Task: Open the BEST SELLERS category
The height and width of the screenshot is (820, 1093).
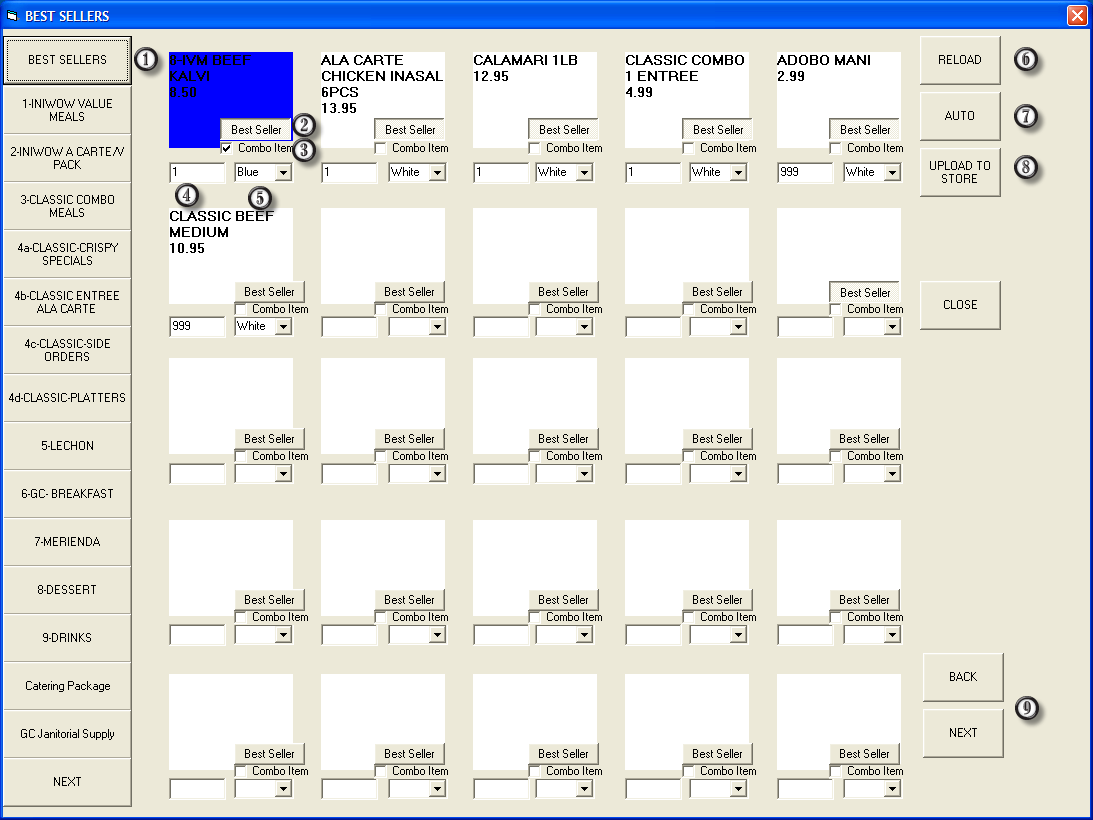Action: click(67, 60)
